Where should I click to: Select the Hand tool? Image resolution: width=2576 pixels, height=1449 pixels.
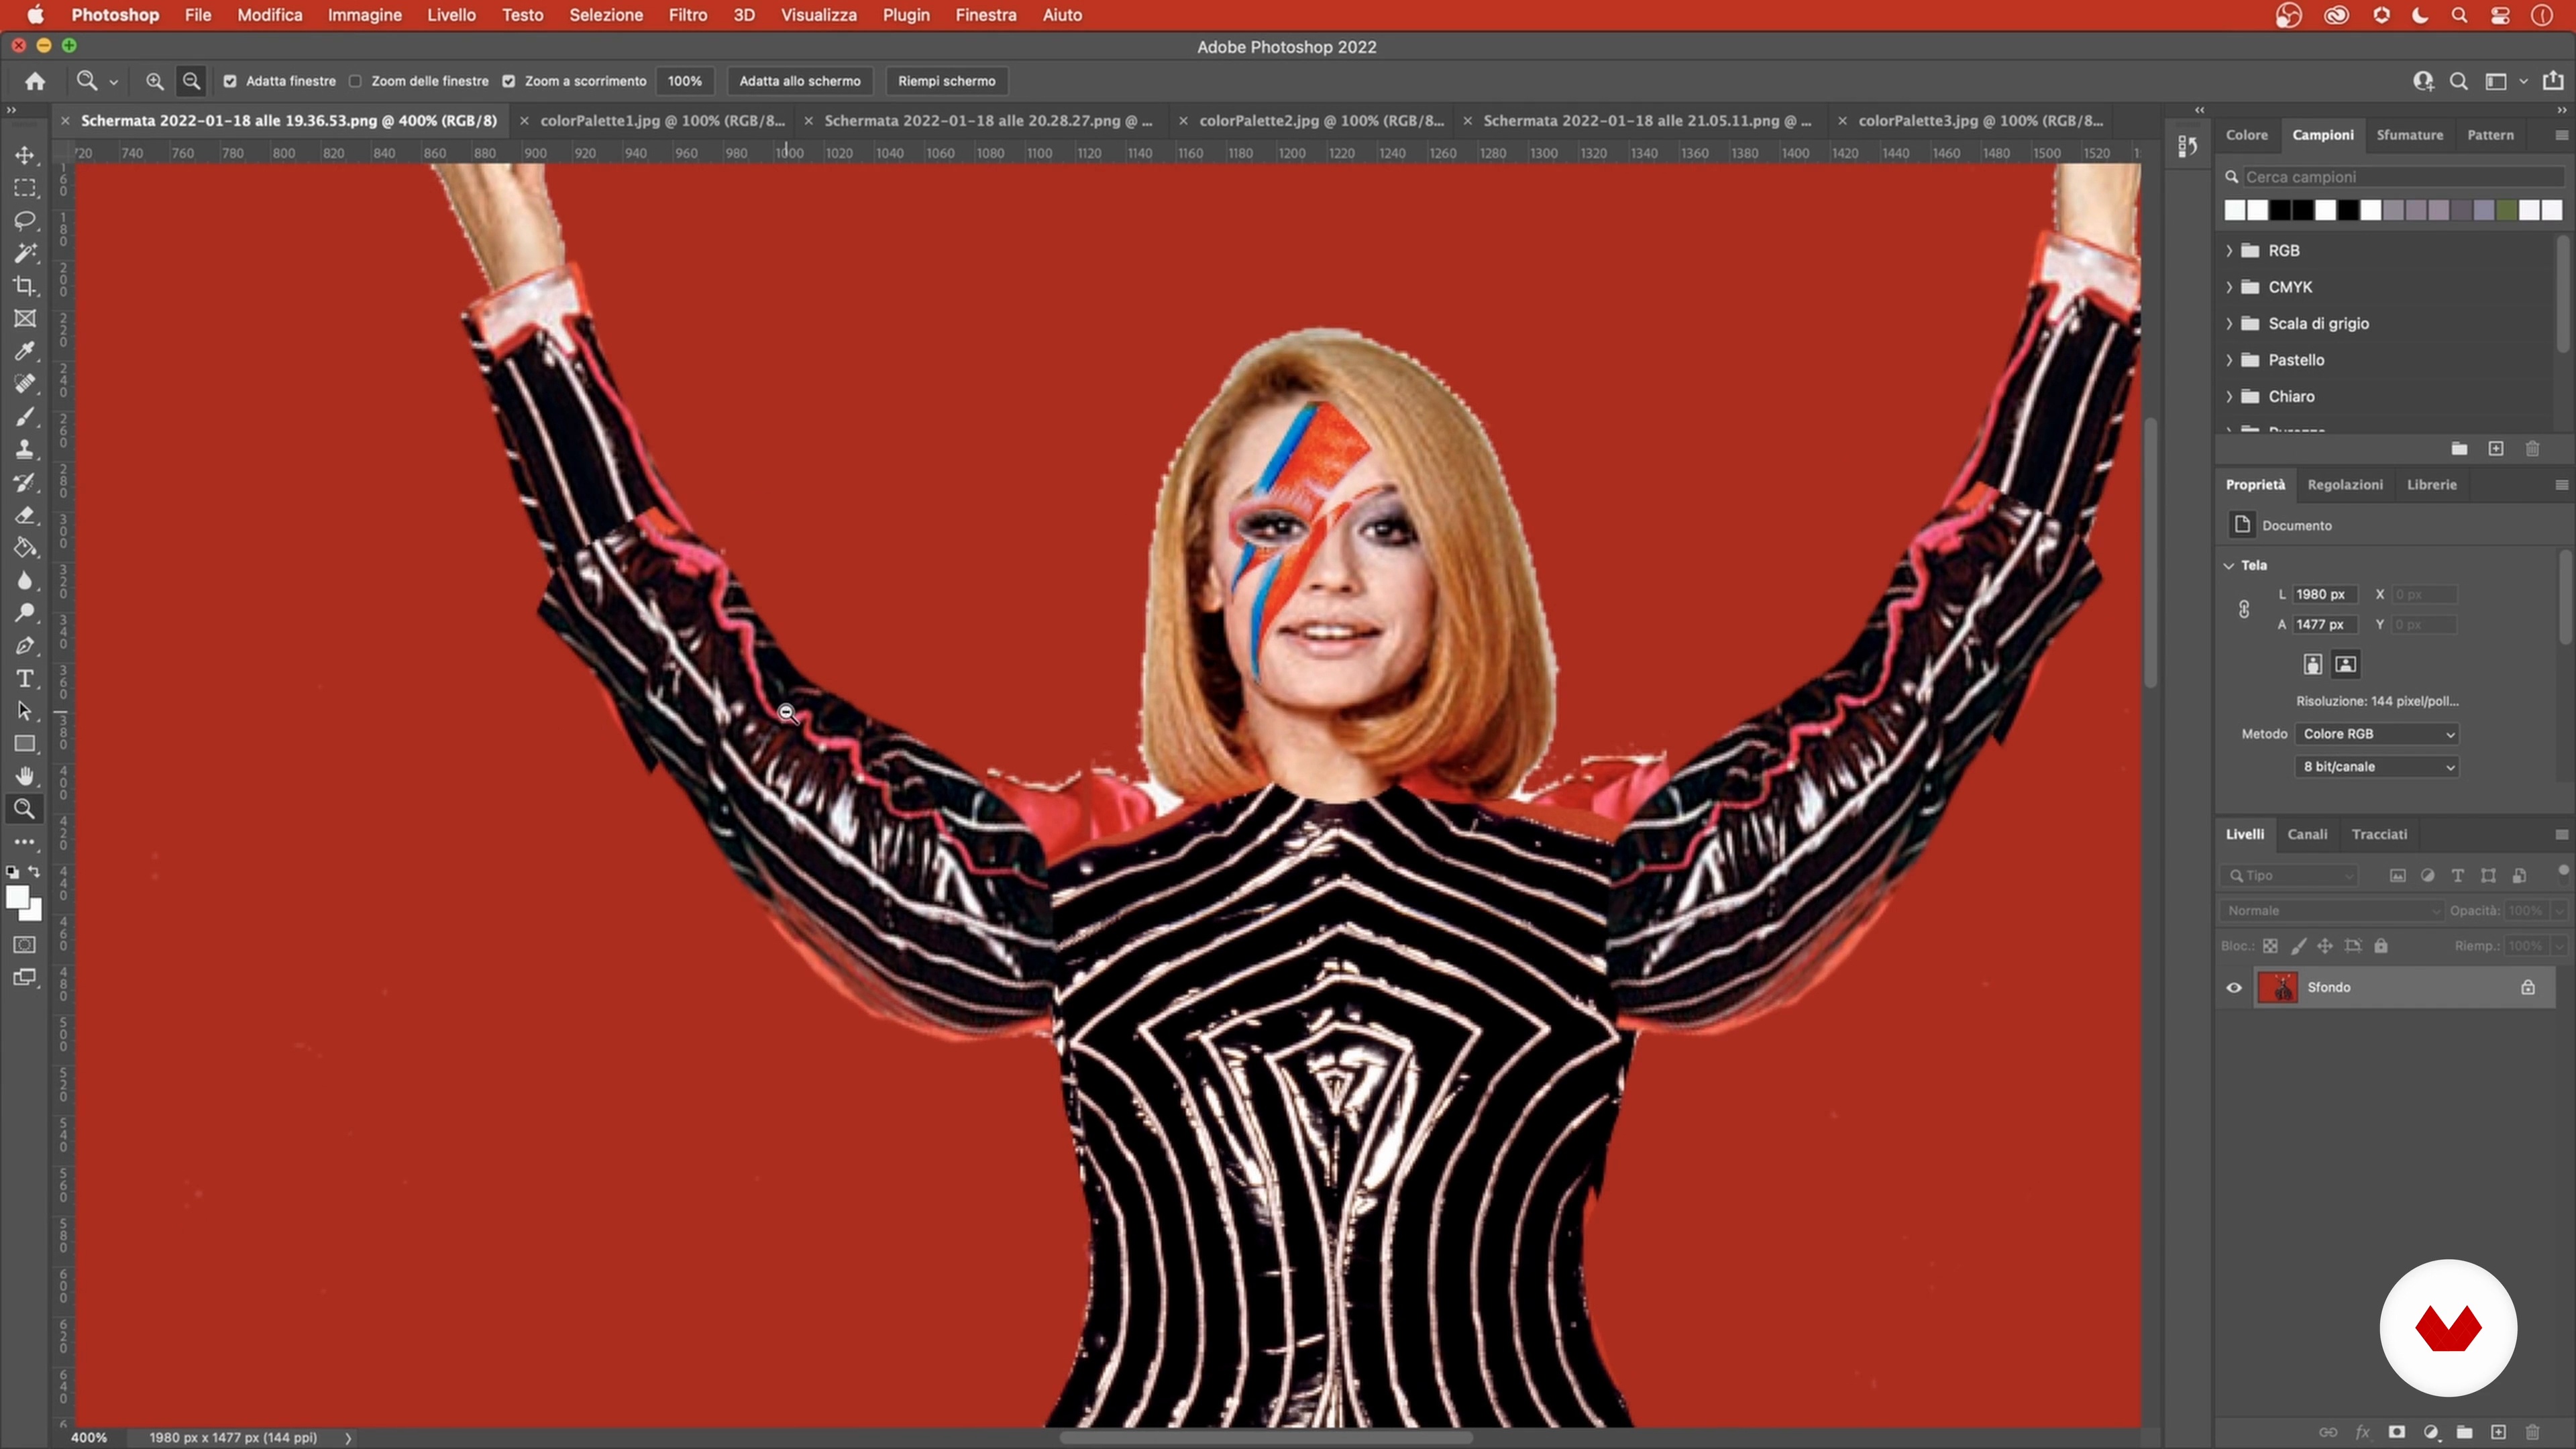pyautogui.click(x=25, y=776)
